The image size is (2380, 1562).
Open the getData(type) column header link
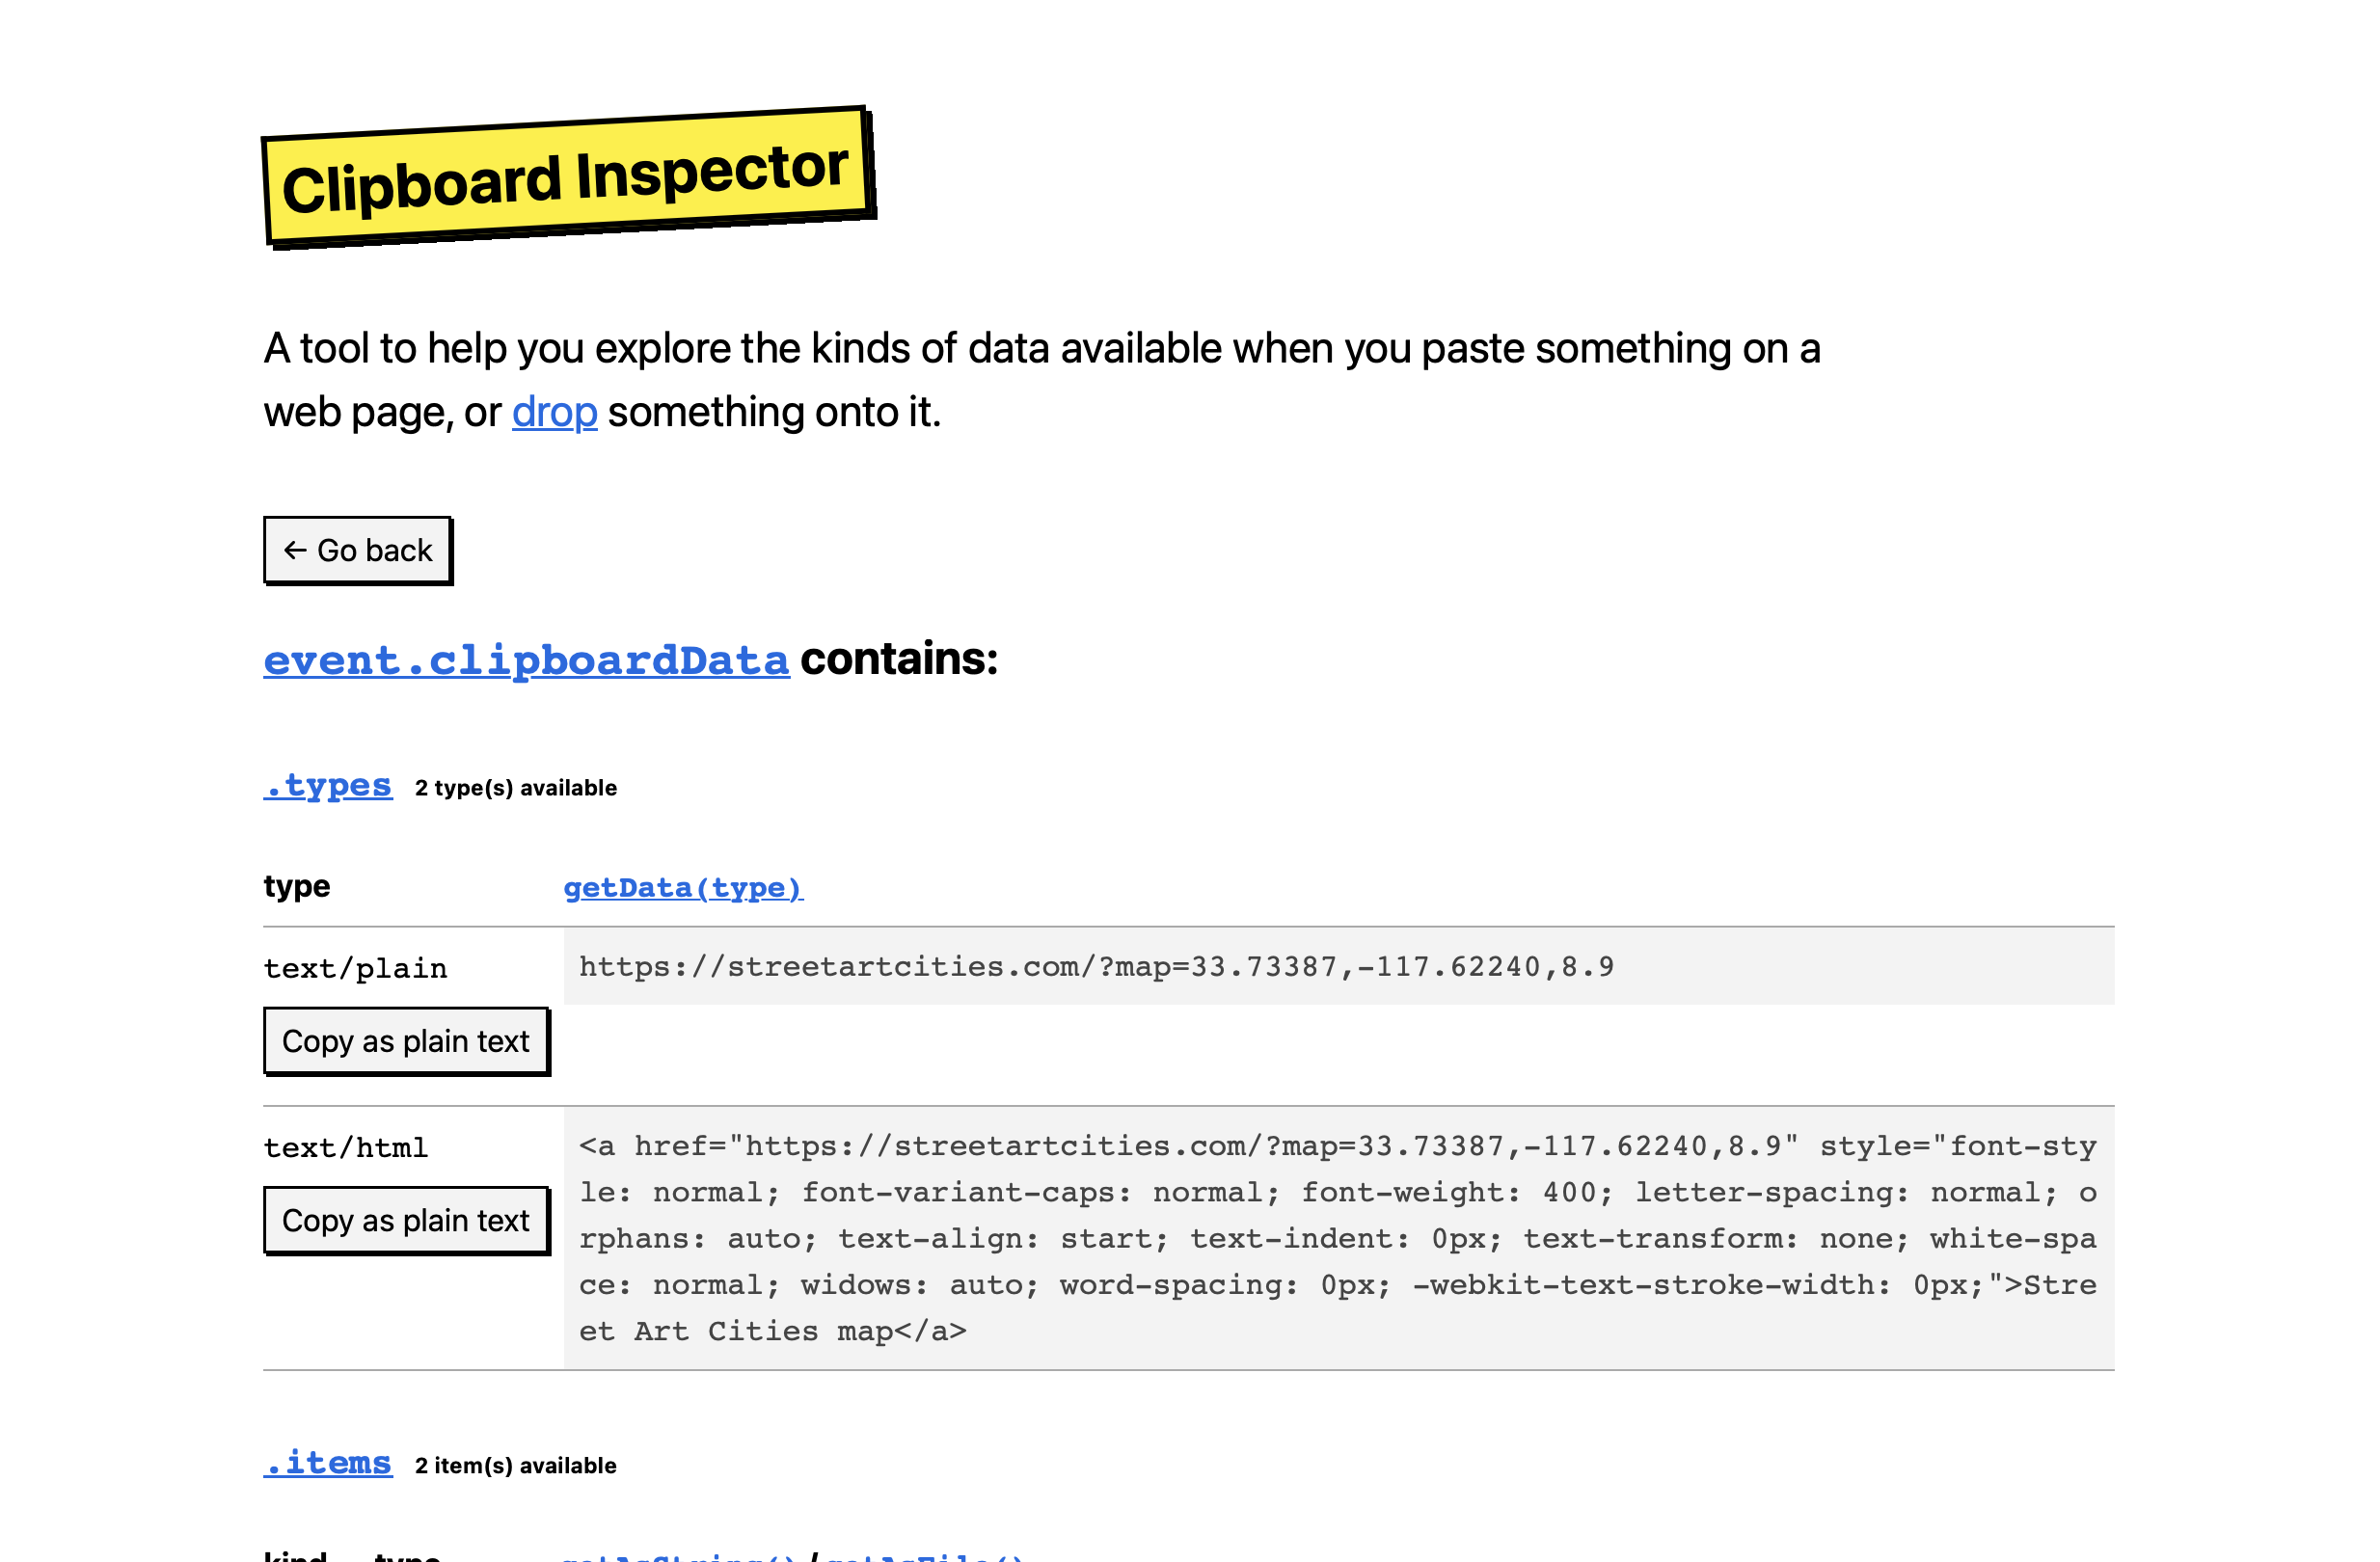coord(683,887)
